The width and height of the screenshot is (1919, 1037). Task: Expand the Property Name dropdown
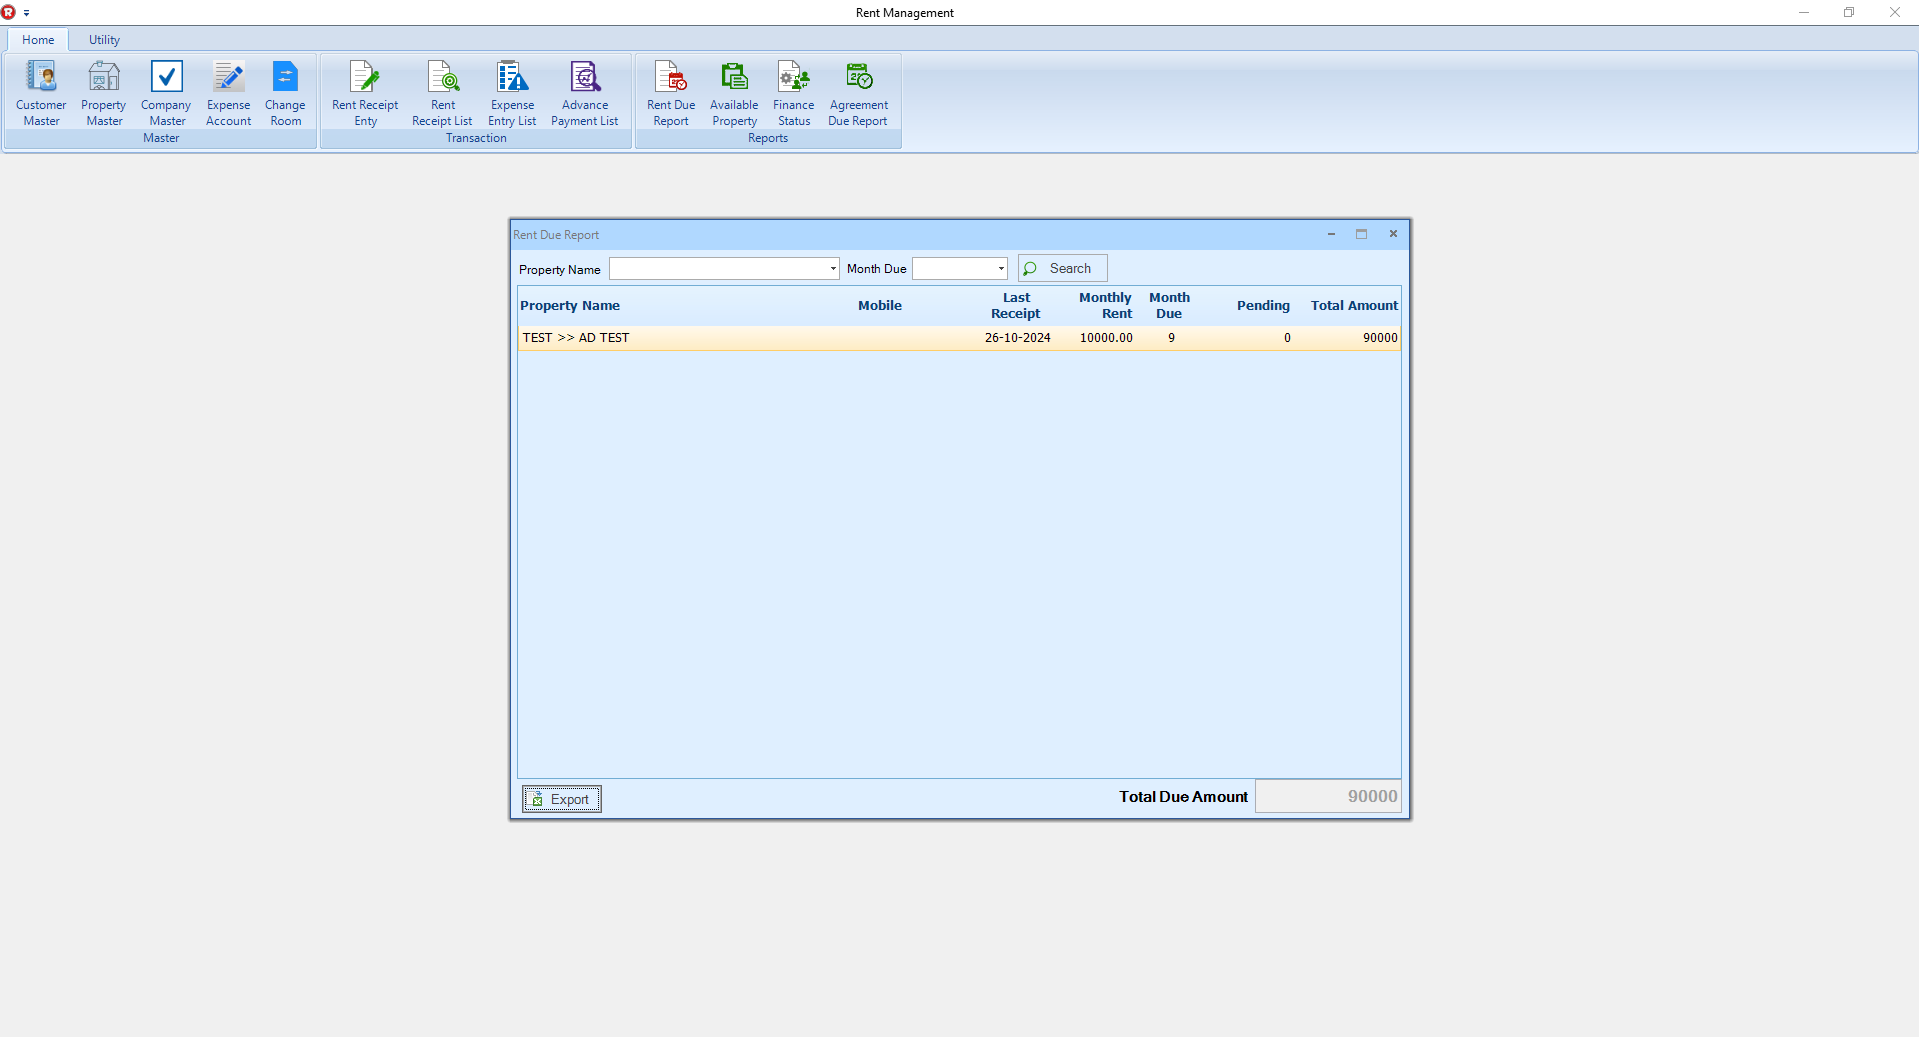[832, 269]
